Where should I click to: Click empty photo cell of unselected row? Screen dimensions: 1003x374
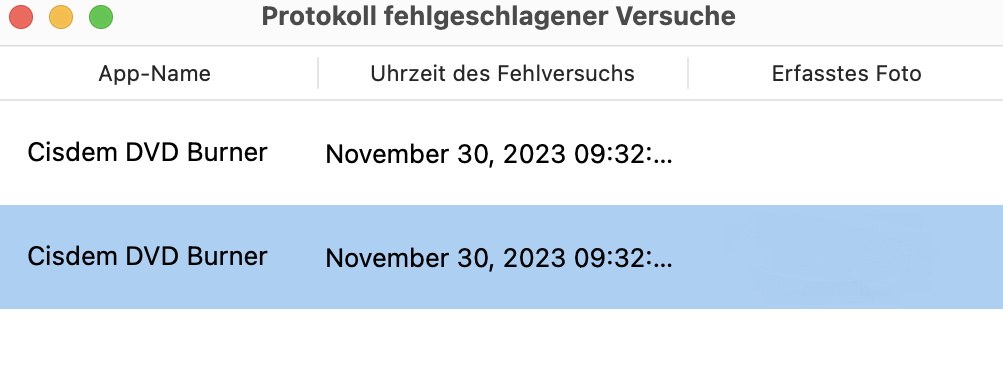pyautogui.click(x=846, y=153)
